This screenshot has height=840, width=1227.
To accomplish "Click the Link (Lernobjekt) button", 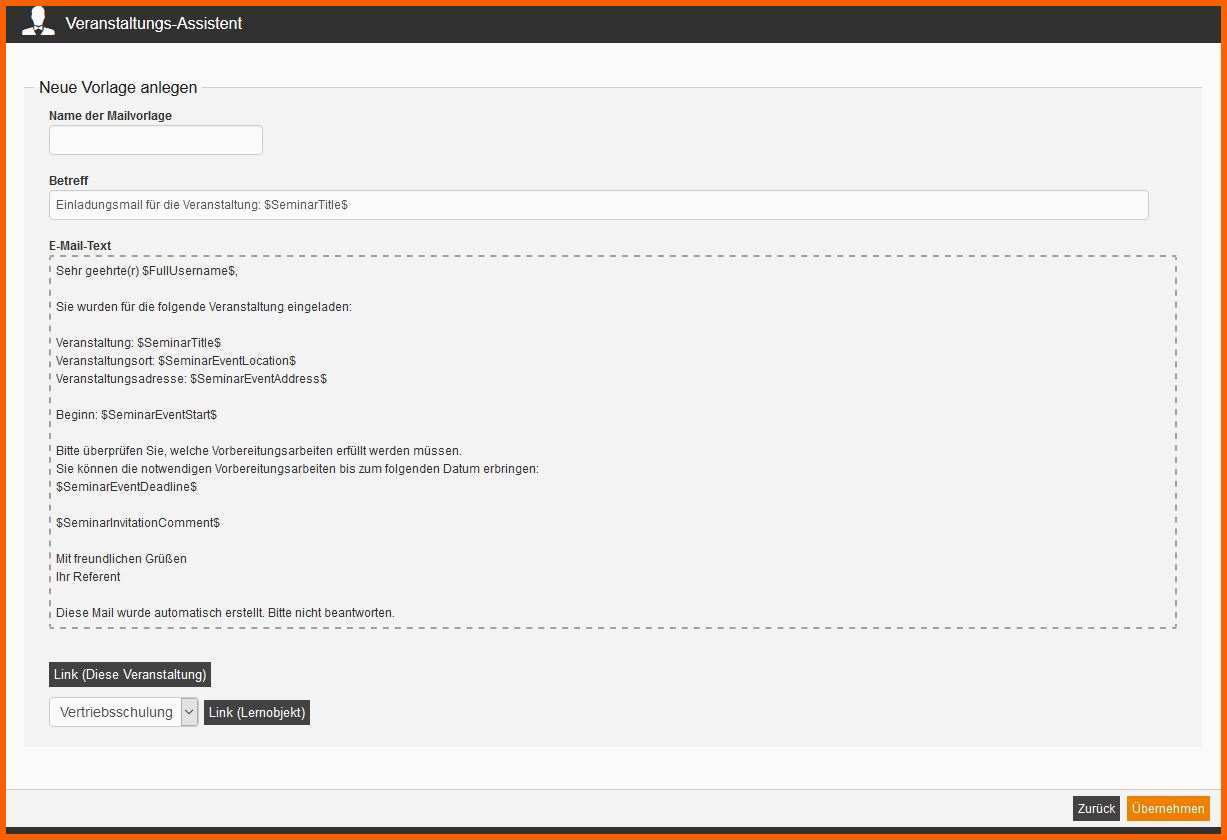I will click(257, 712).
